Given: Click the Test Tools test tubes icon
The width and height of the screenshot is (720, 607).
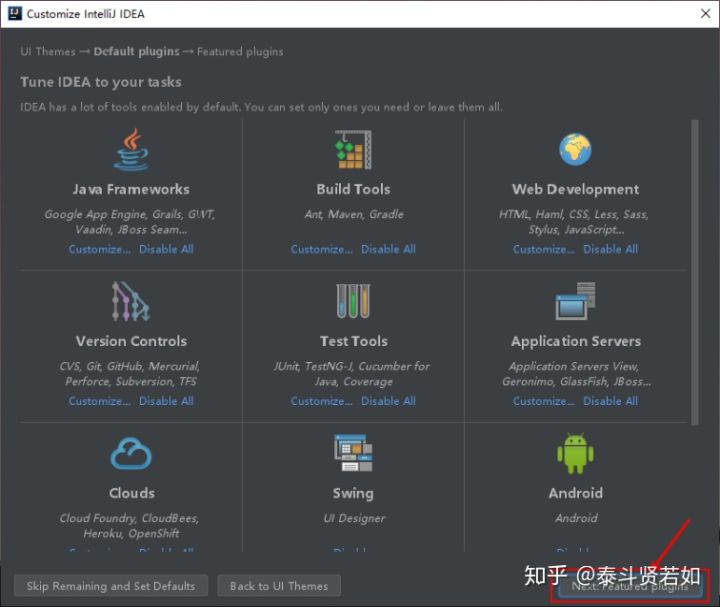Looking at the screenshot, I should pos(353,302).
